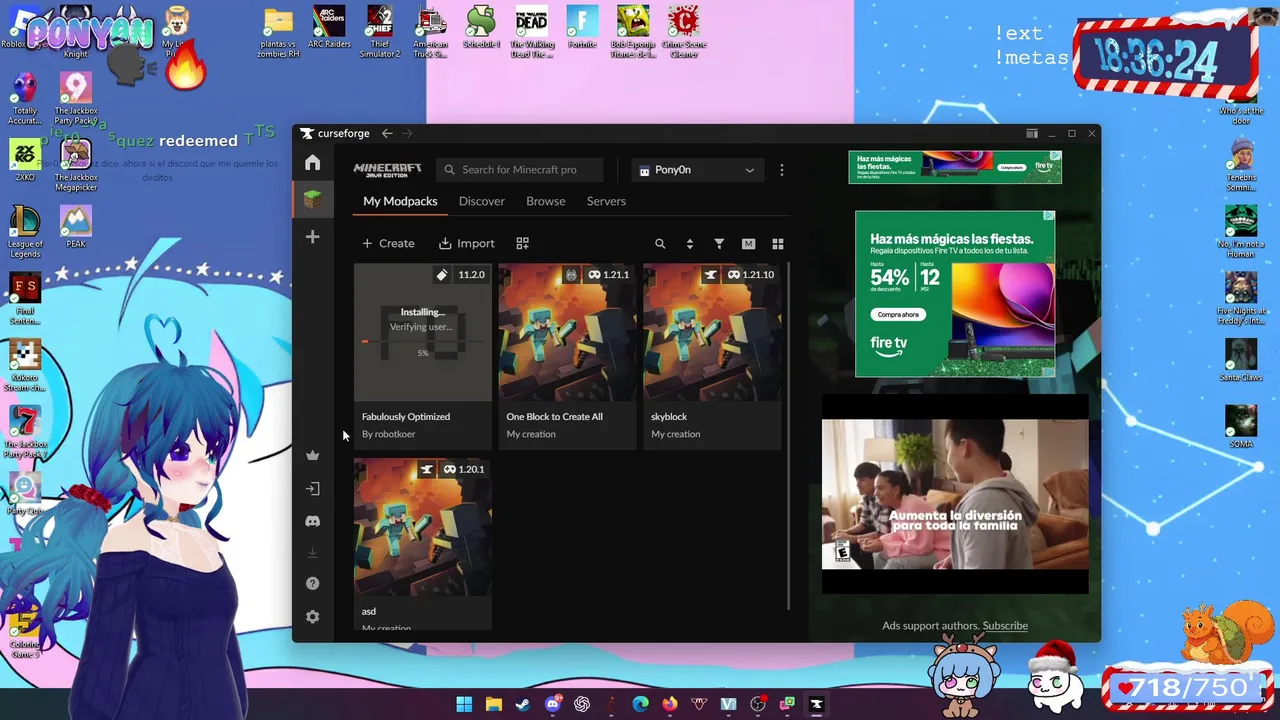This screenshot has height=720, width=1280.
Task: Open the SOMA desktop shortcut
Action: click(x=1241, y=424)
